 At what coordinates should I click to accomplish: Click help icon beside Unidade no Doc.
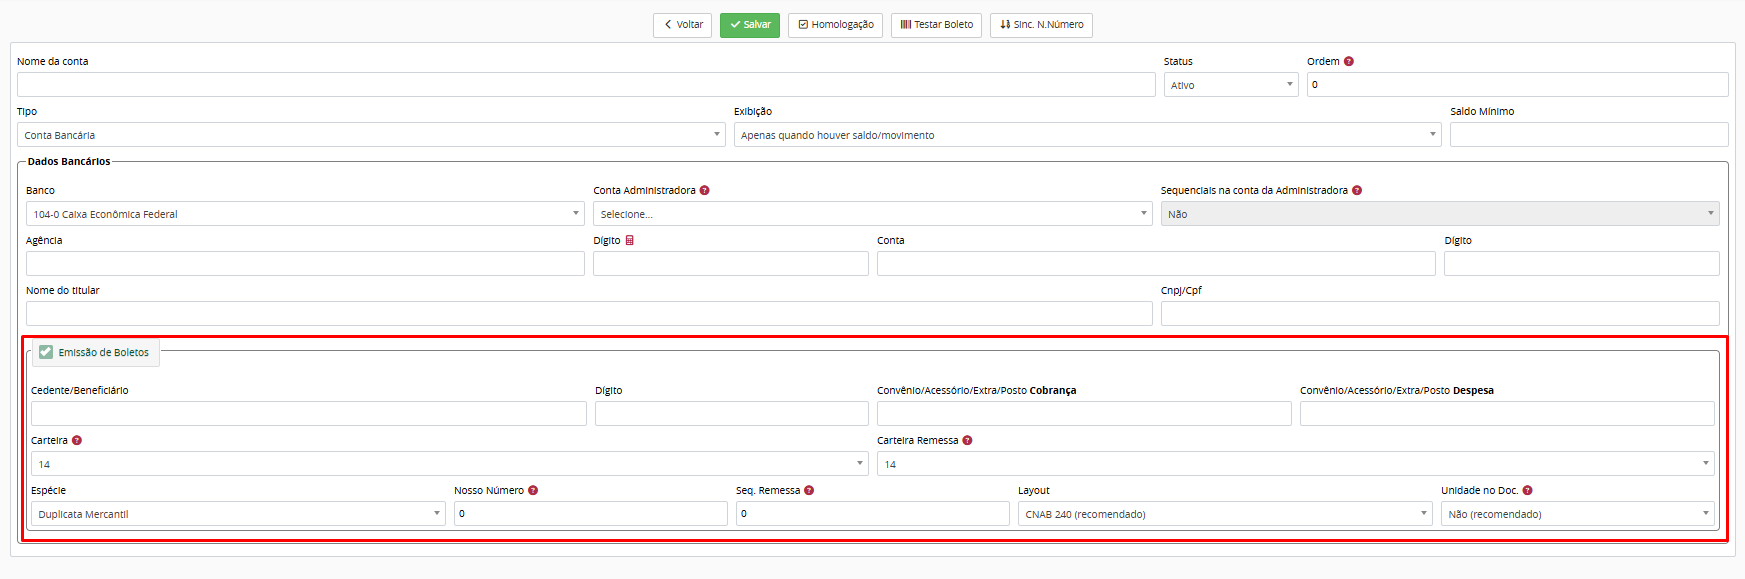1527,490
